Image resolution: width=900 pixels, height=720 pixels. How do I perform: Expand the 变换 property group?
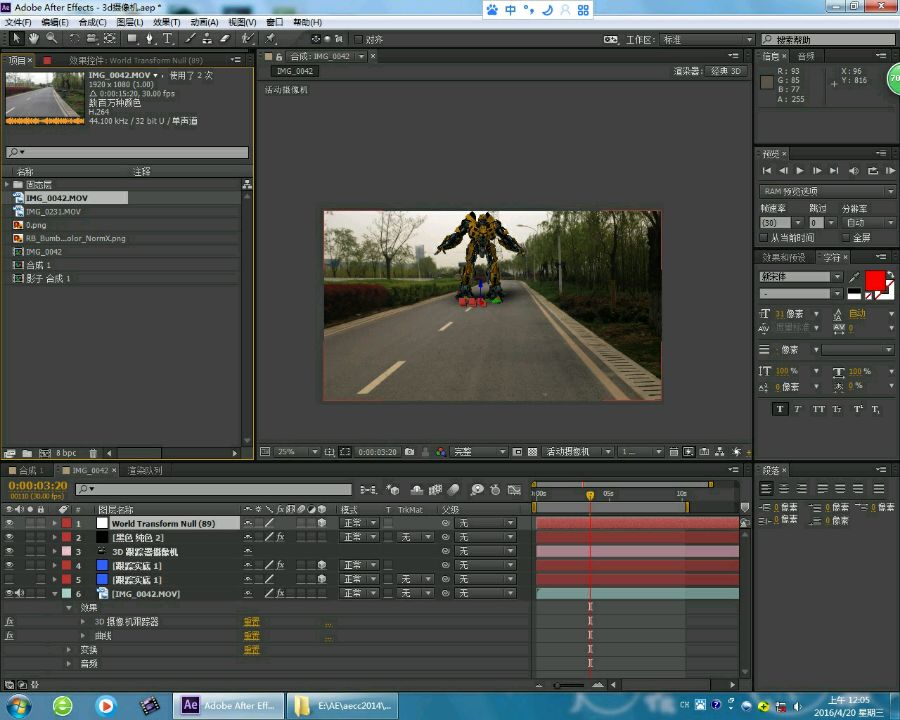tap(70, 650)
